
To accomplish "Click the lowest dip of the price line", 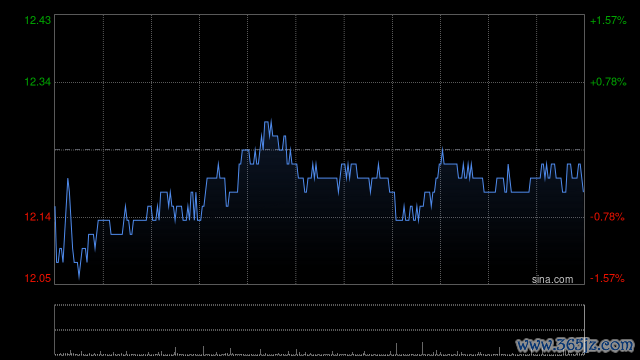I will pyautogui.click(x=79, y=278).
